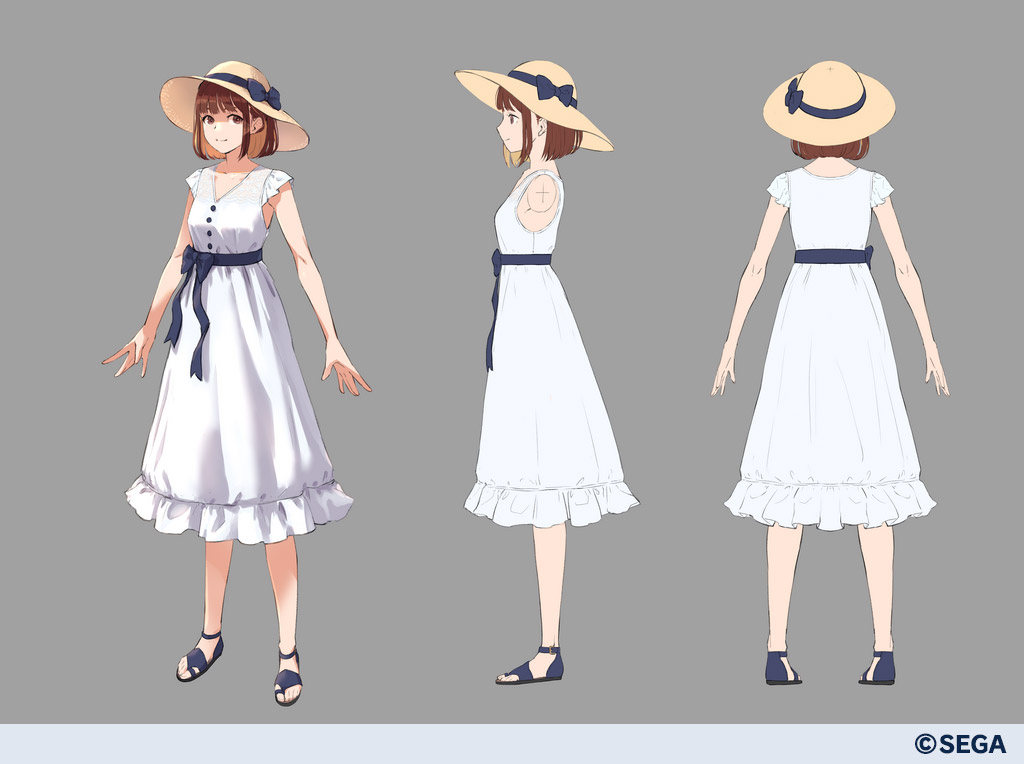Click the navy bow on front-view hat

(x=263, y=94)
